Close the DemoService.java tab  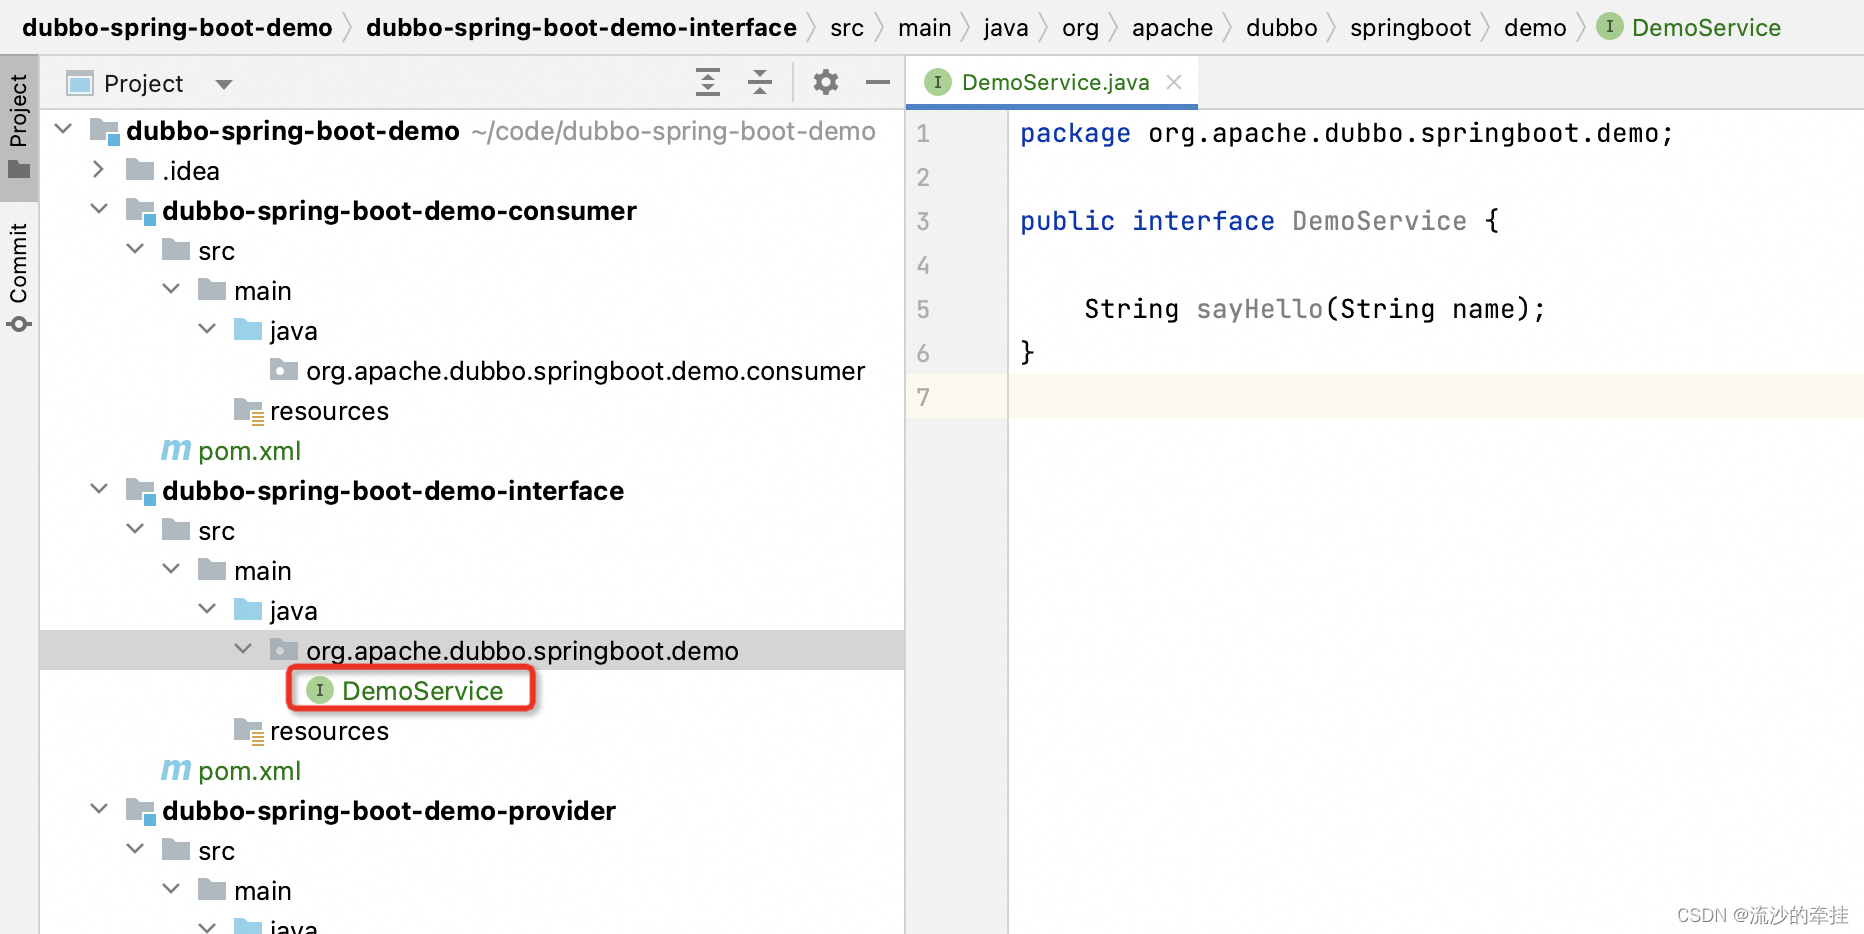click(x=1173, y=82)
